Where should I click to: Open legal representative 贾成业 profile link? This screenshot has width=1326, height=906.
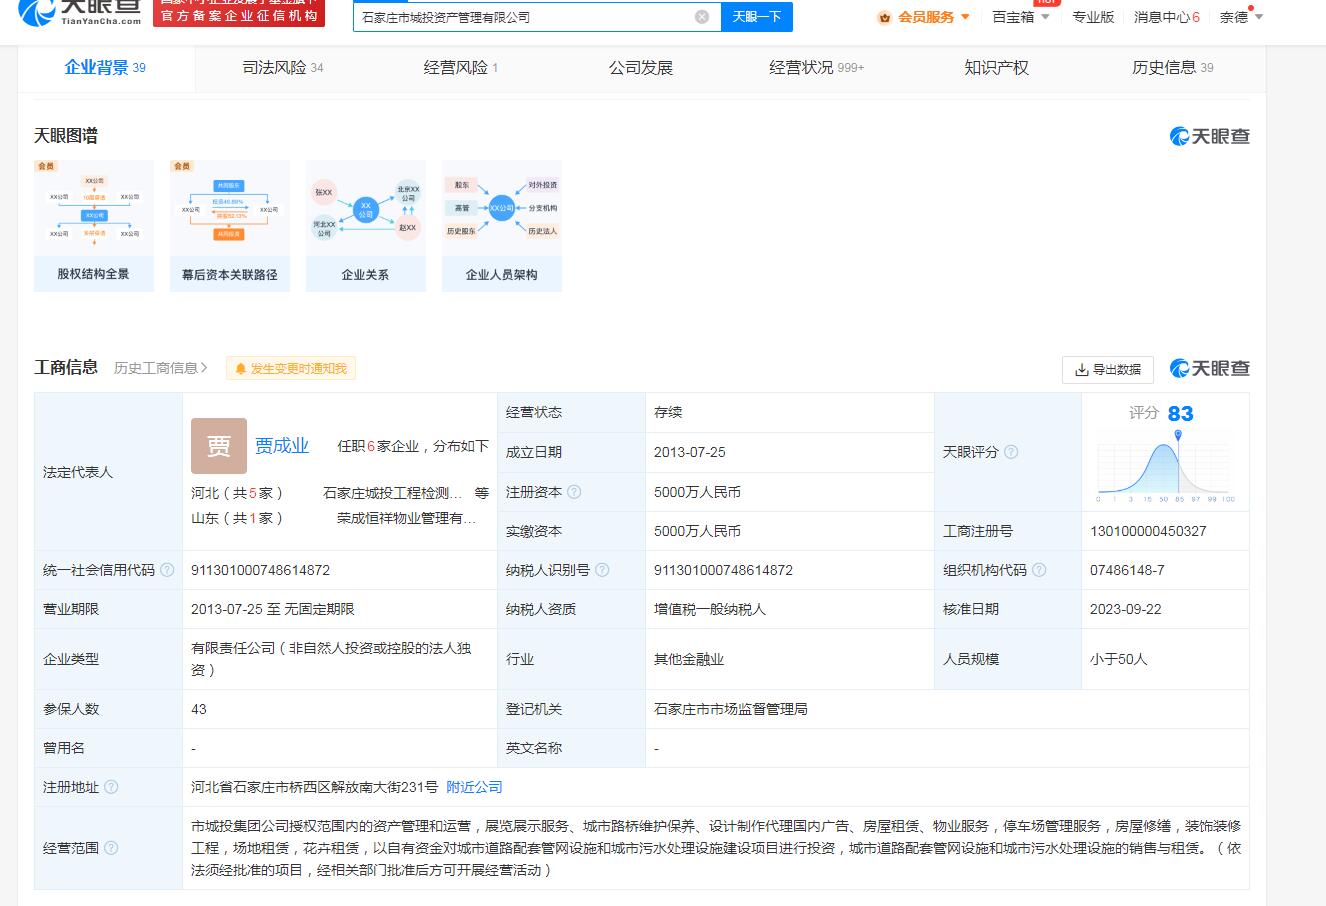click(x=282, y=446)
